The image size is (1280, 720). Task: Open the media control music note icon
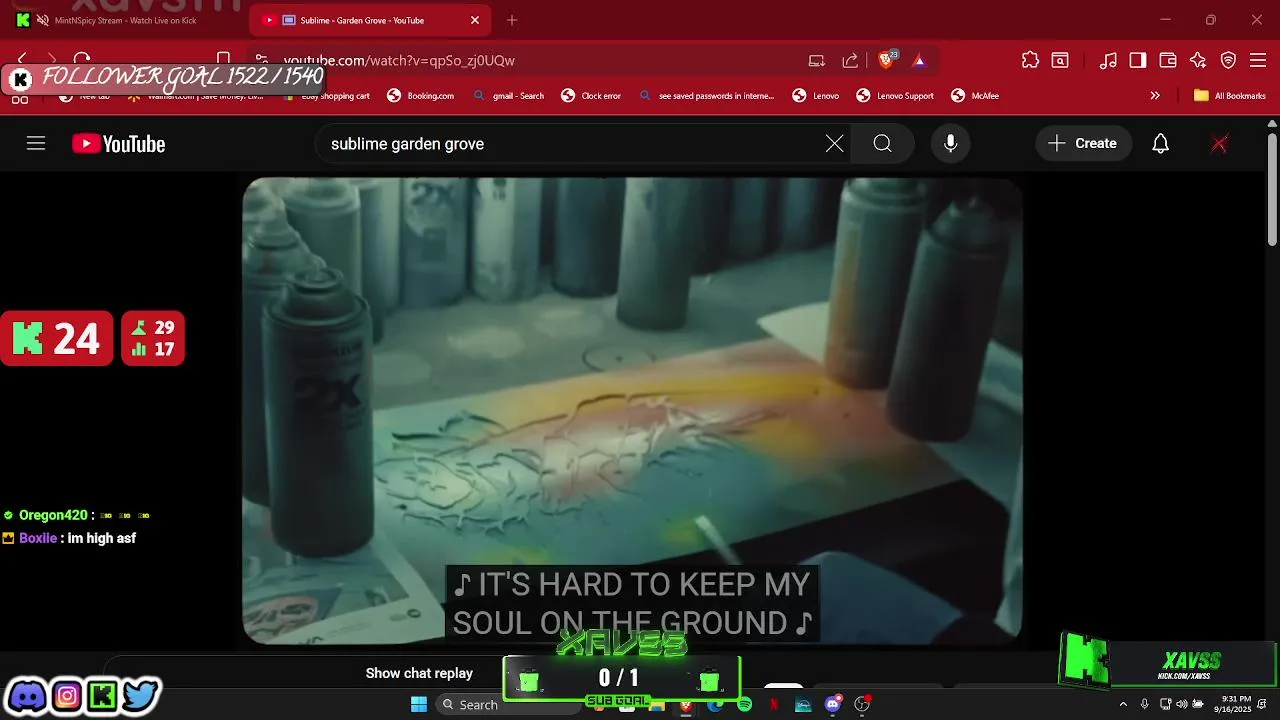(1108, 60)
